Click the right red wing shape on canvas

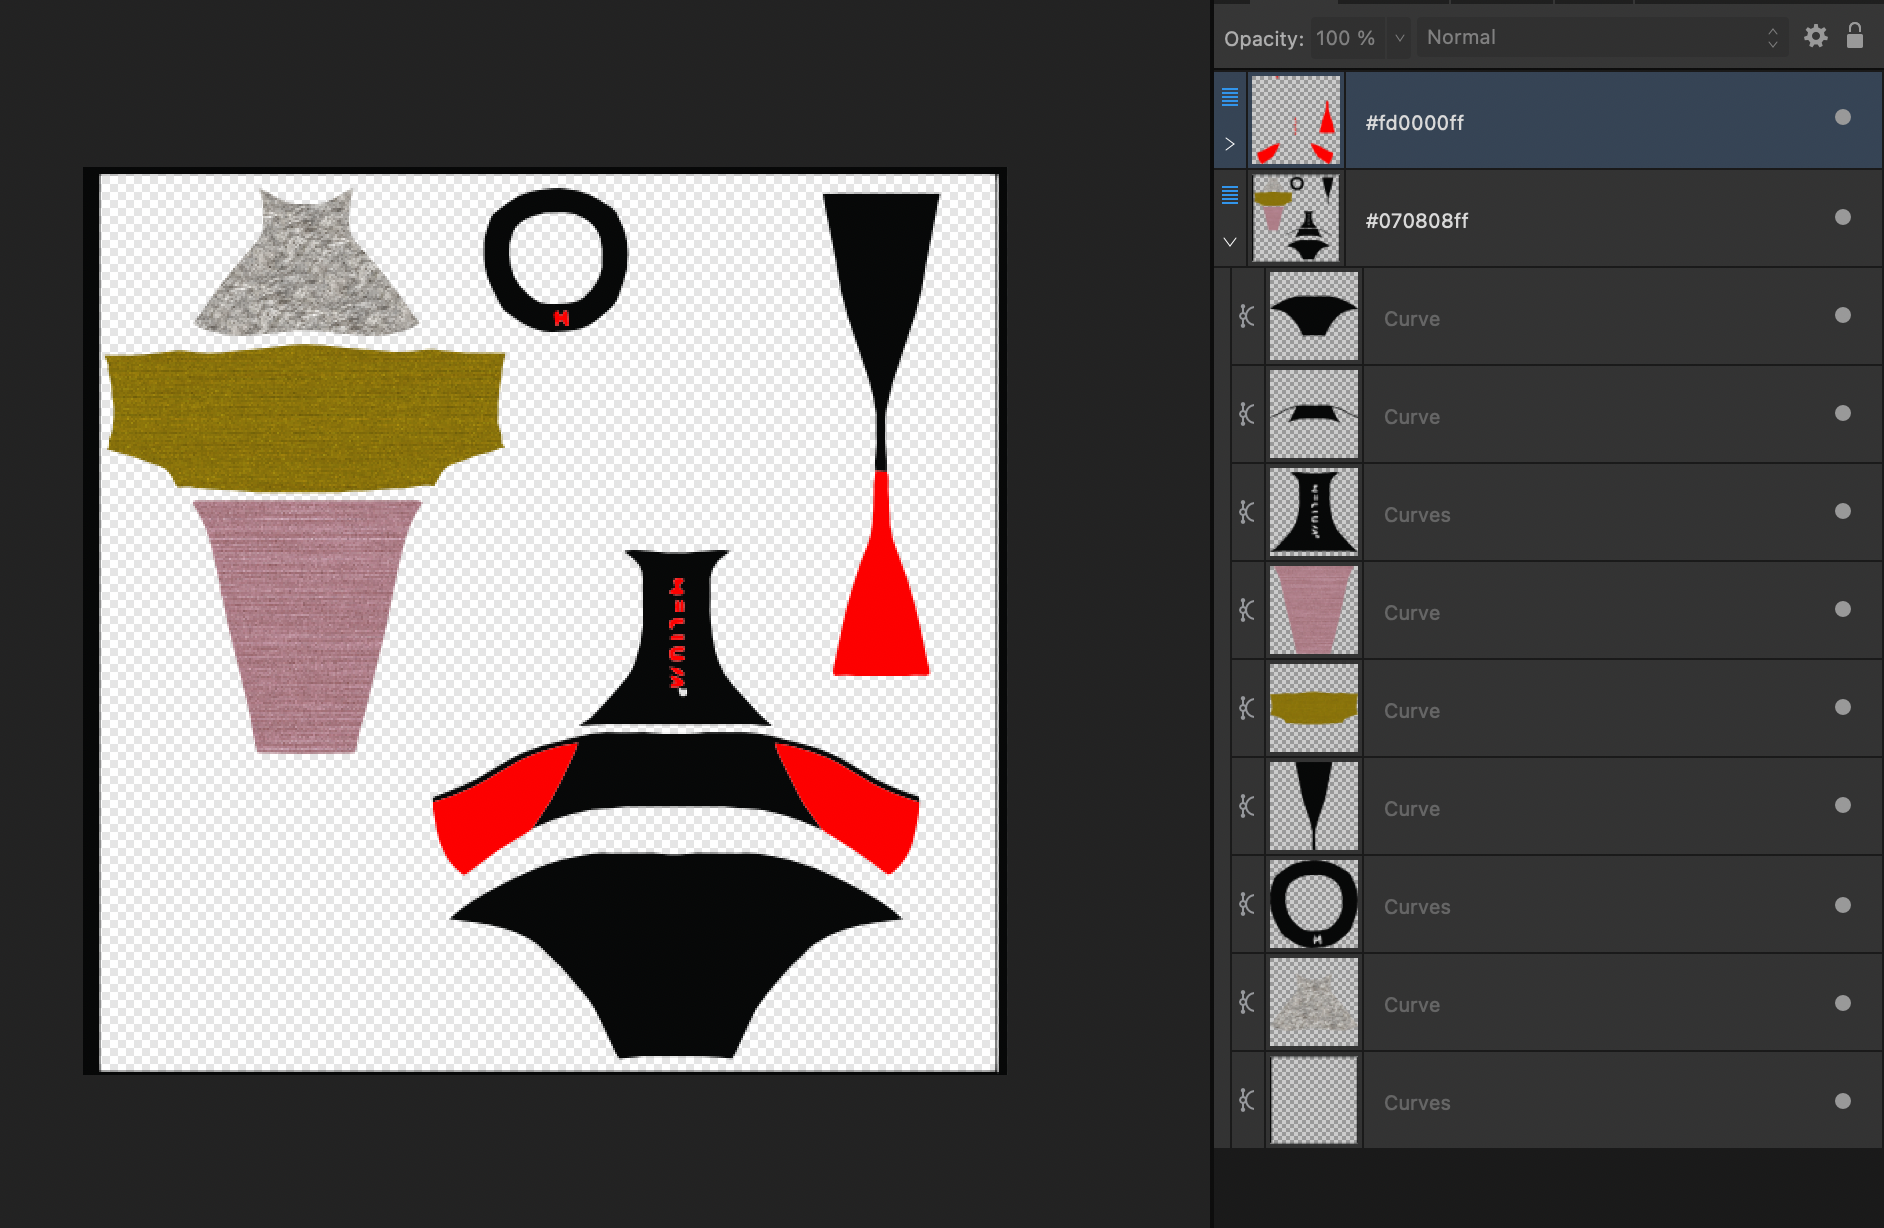click(x=852, y=805)
